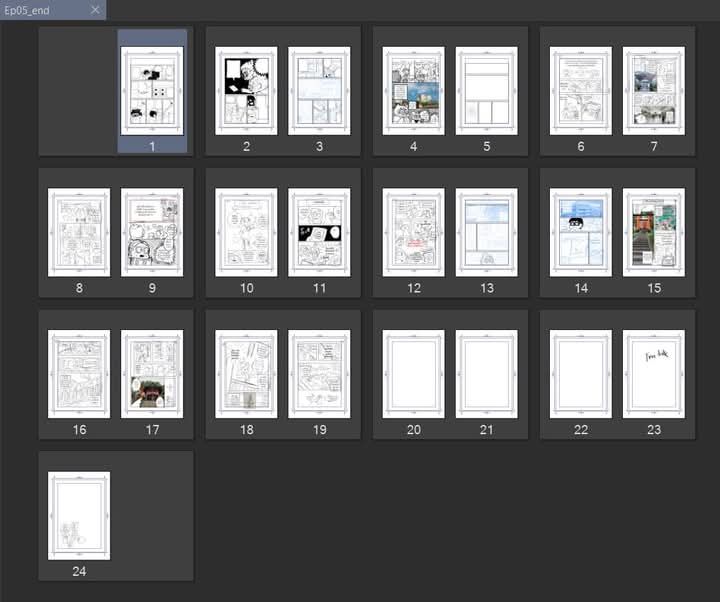Viewport: 720px width, 602px height.
Task: Select blank page 22 thumbnail
Action: pos(580,374)
